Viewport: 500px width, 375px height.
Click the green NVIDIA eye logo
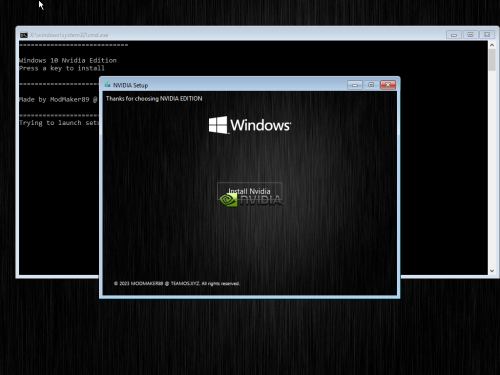pos(229,200)
